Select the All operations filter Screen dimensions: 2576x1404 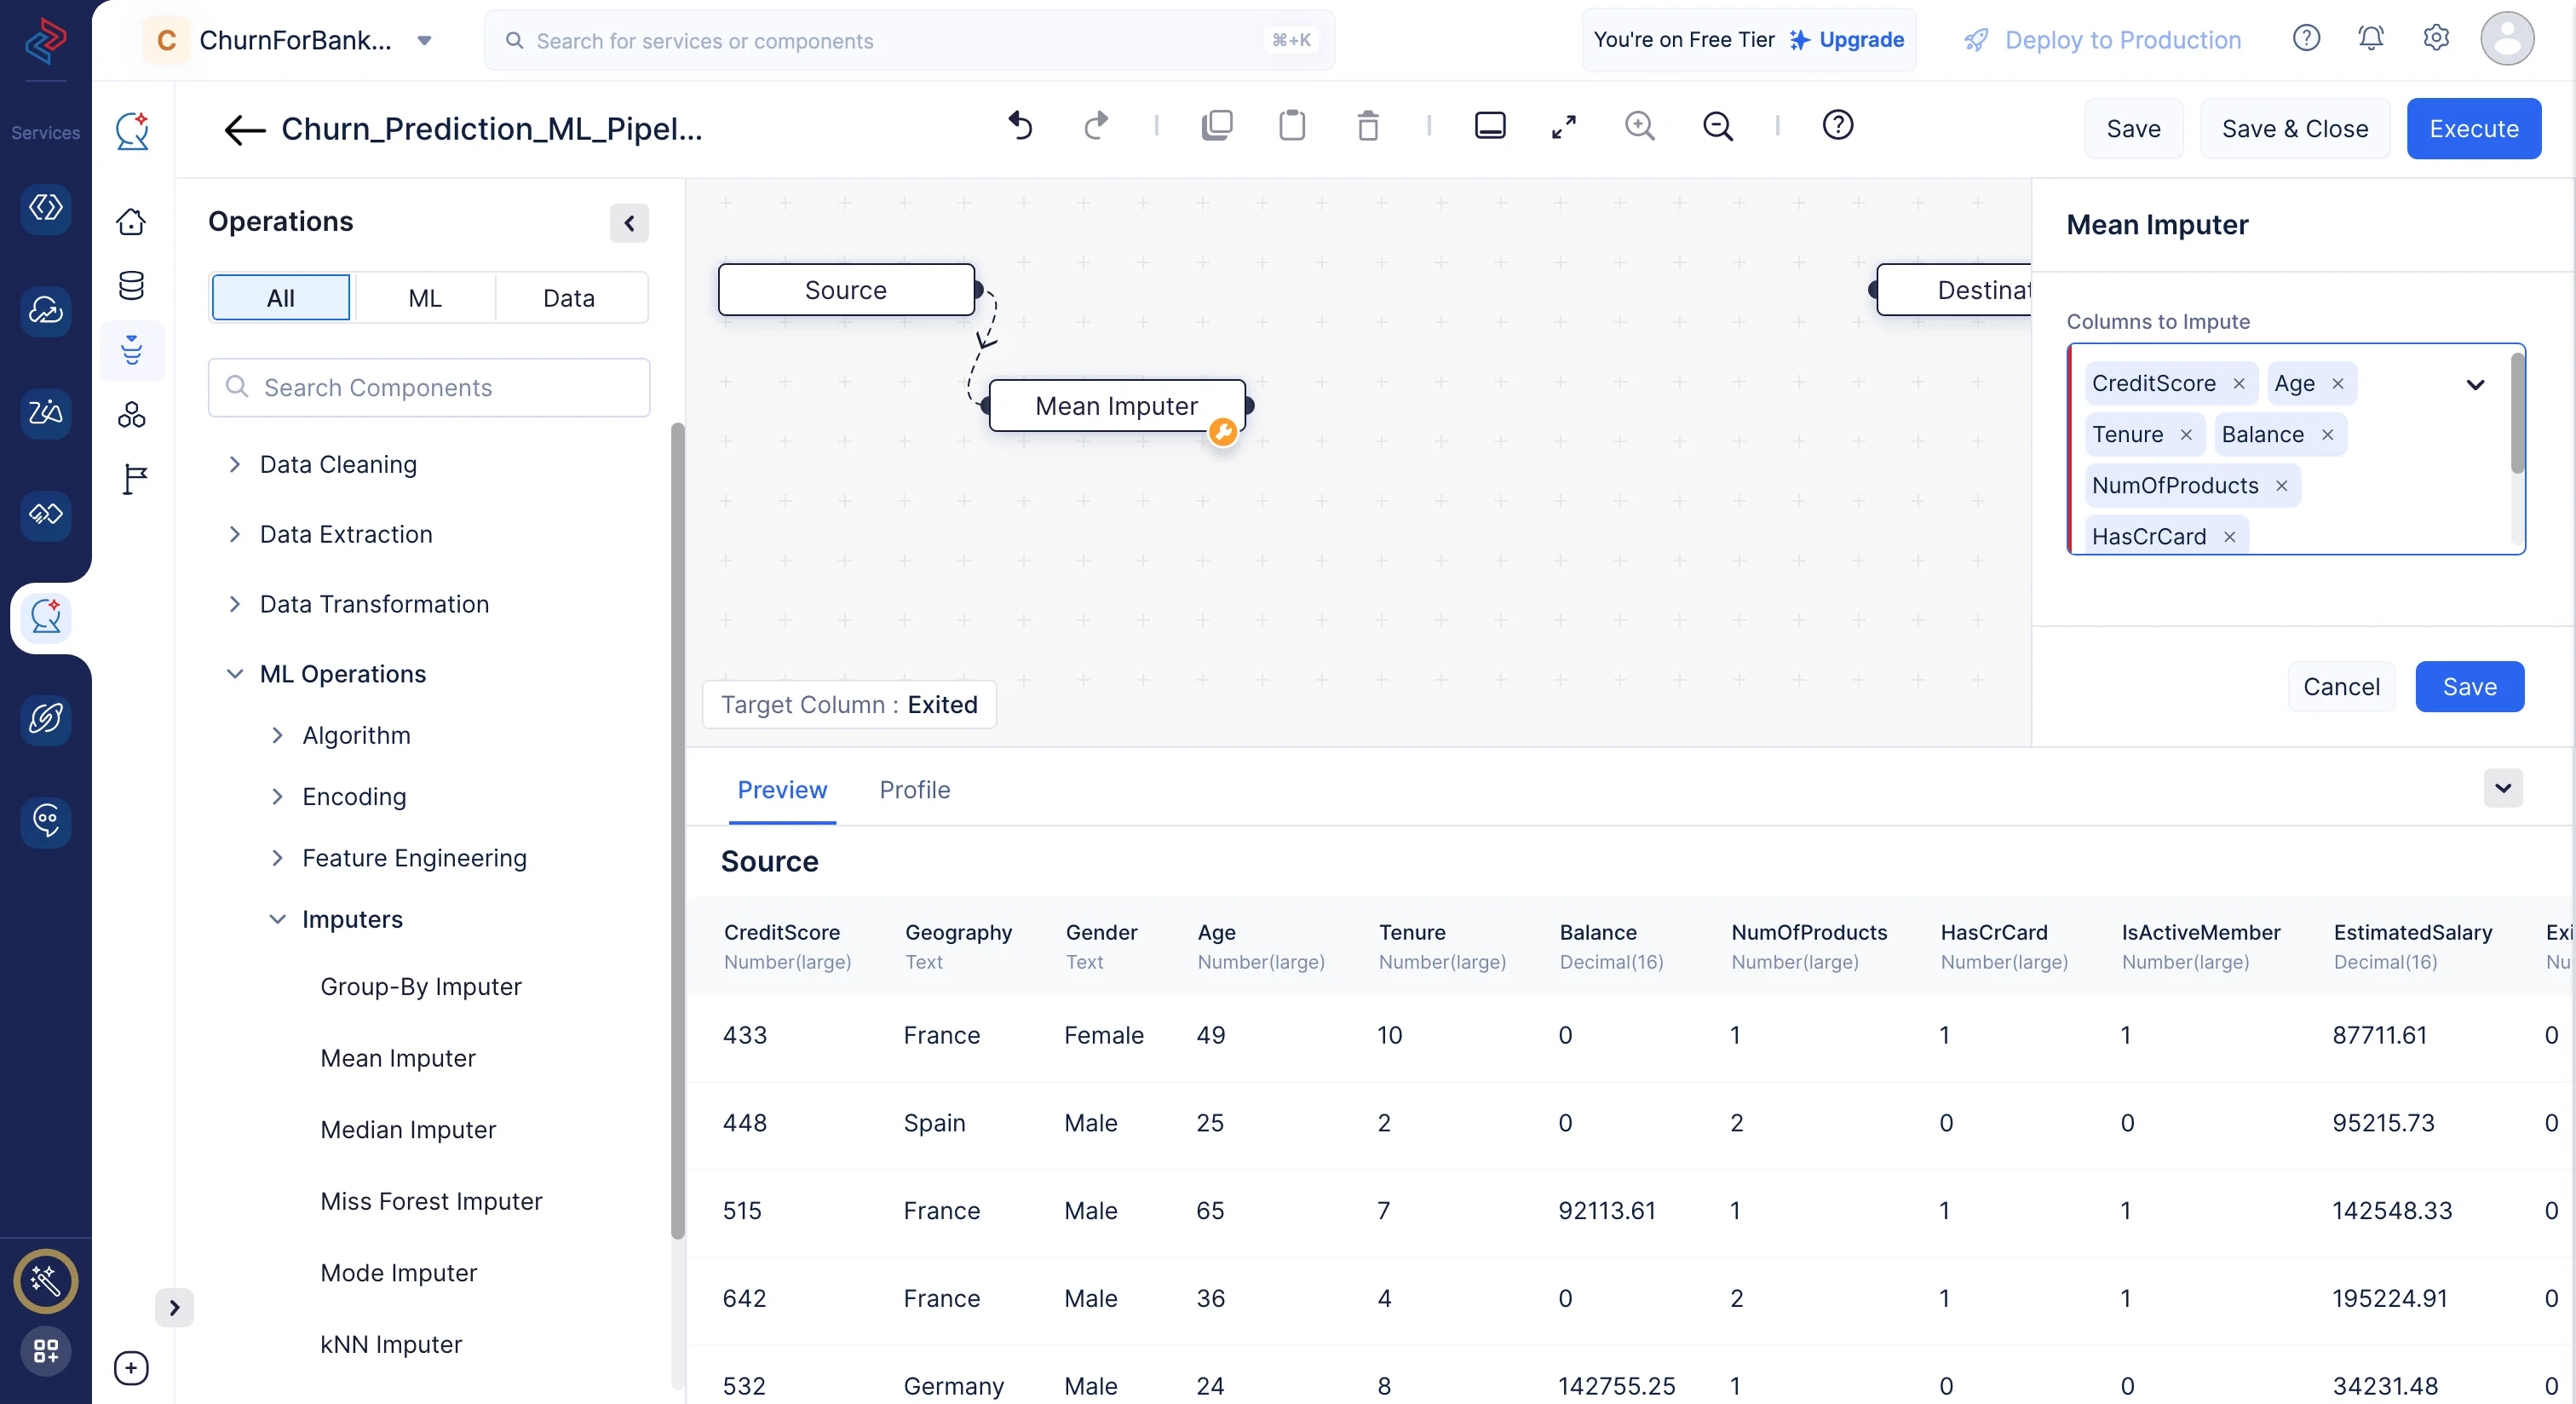pos(280,298)
